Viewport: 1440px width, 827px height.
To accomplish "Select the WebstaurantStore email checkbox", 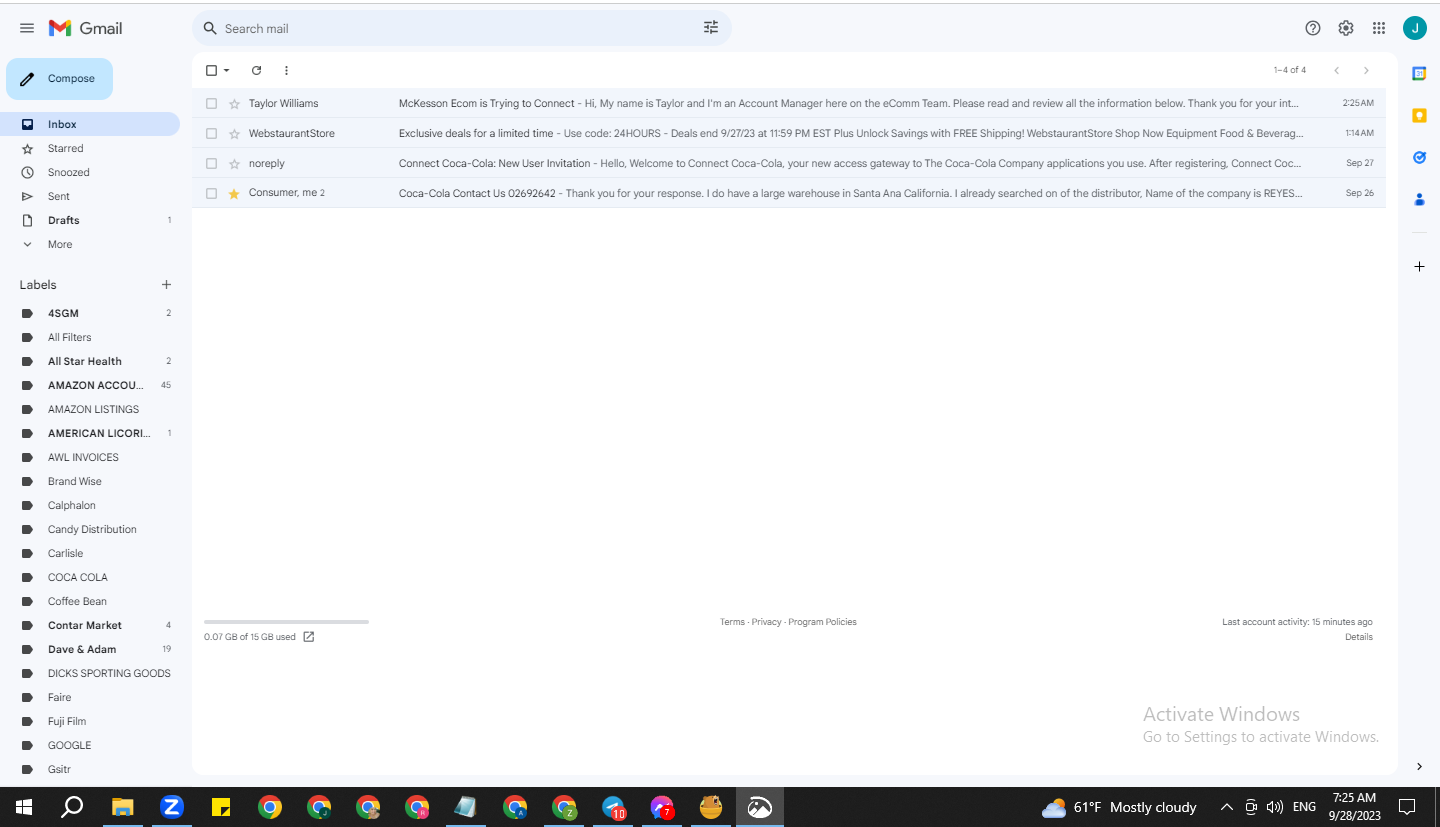I will (x=211, y=133).
